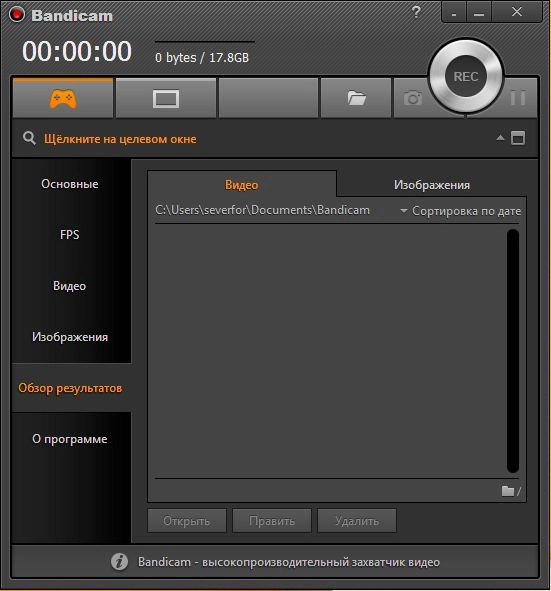Start recording with the REC button
551x591 pixels.
coord(466,77)
